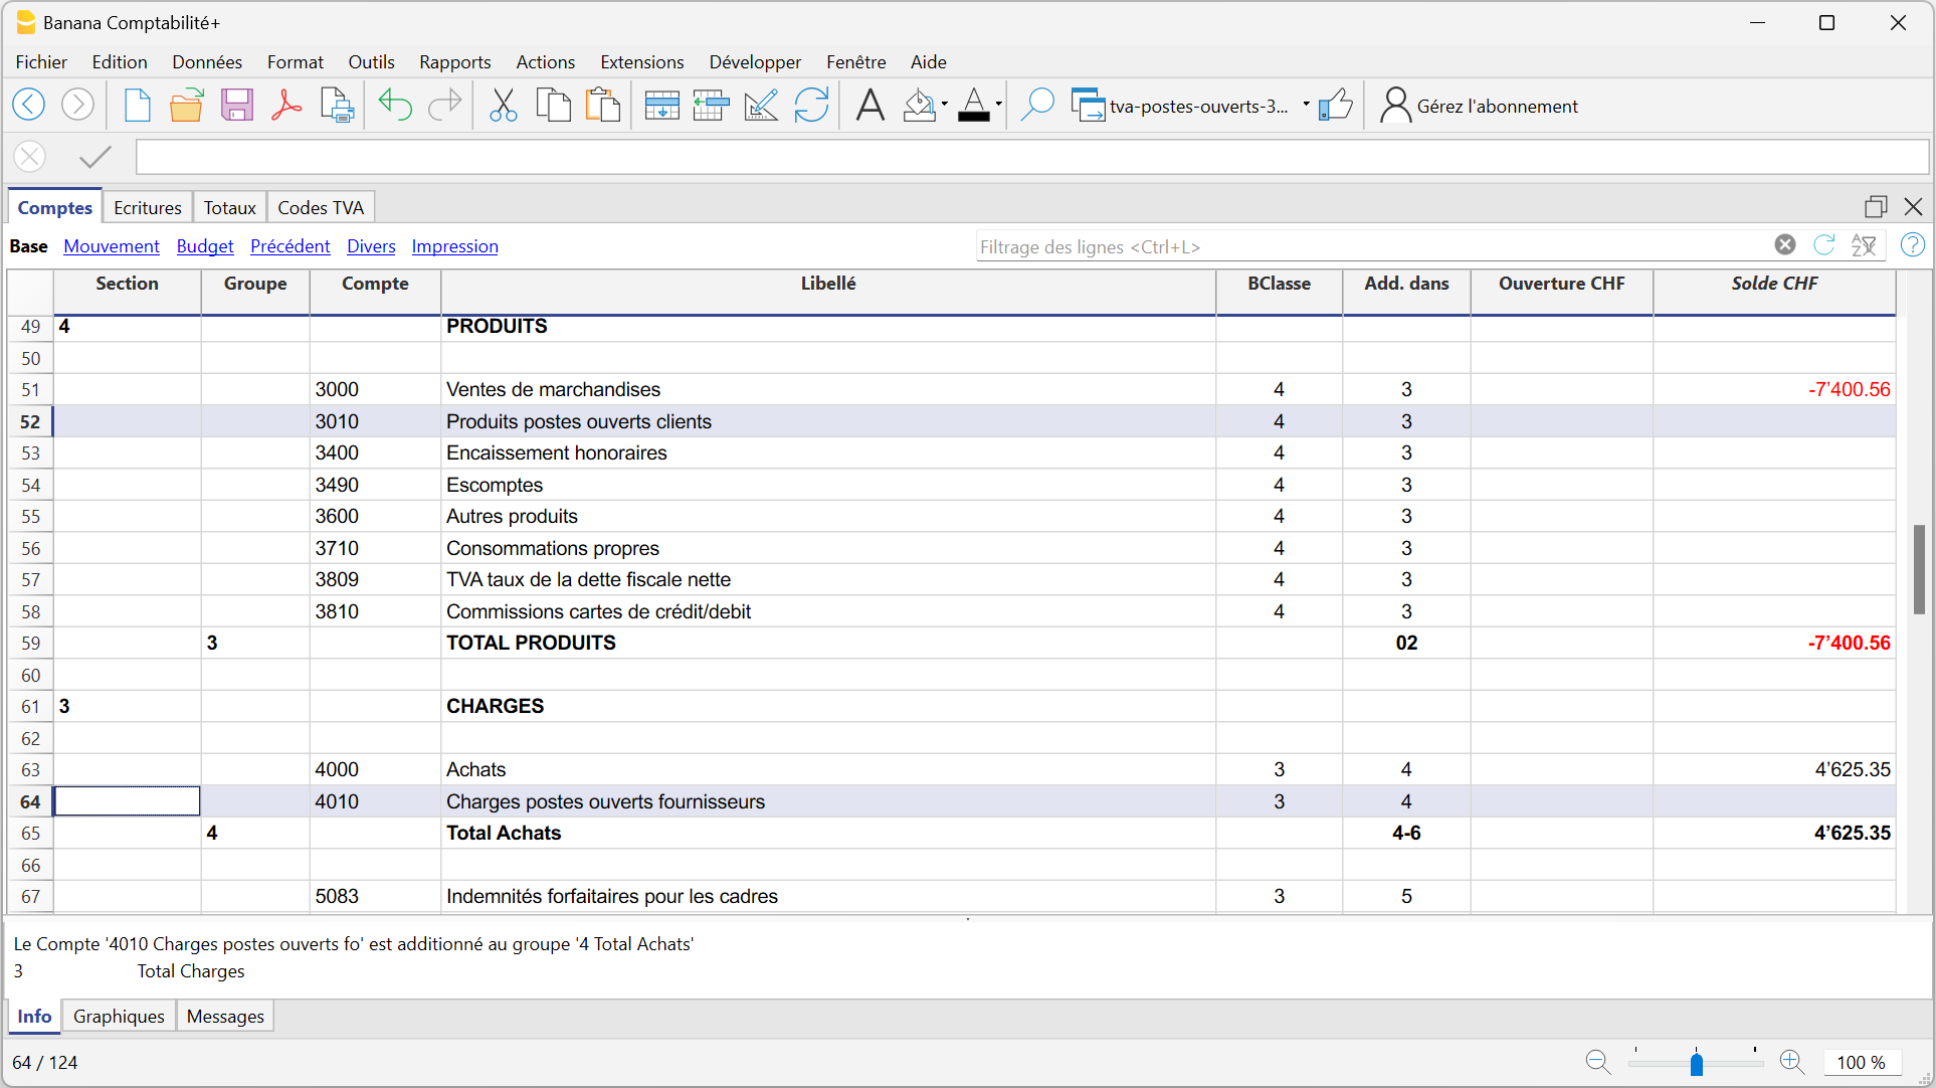Accept cell edit with checkmark
Screen dimensions: 1936x1088
coord(95,157)
